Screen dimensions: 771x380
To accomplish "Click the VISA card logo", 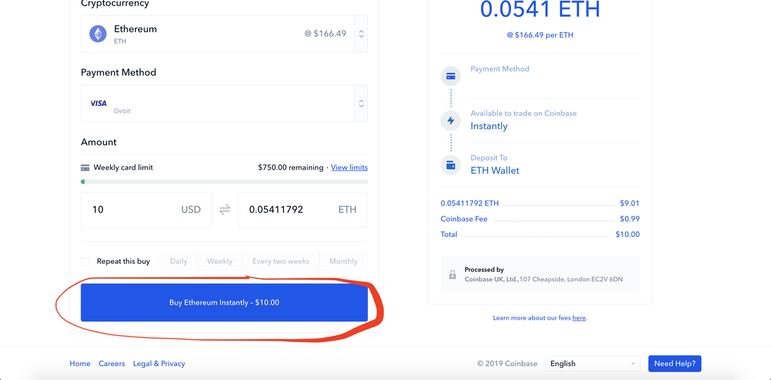I will point(98,103).
